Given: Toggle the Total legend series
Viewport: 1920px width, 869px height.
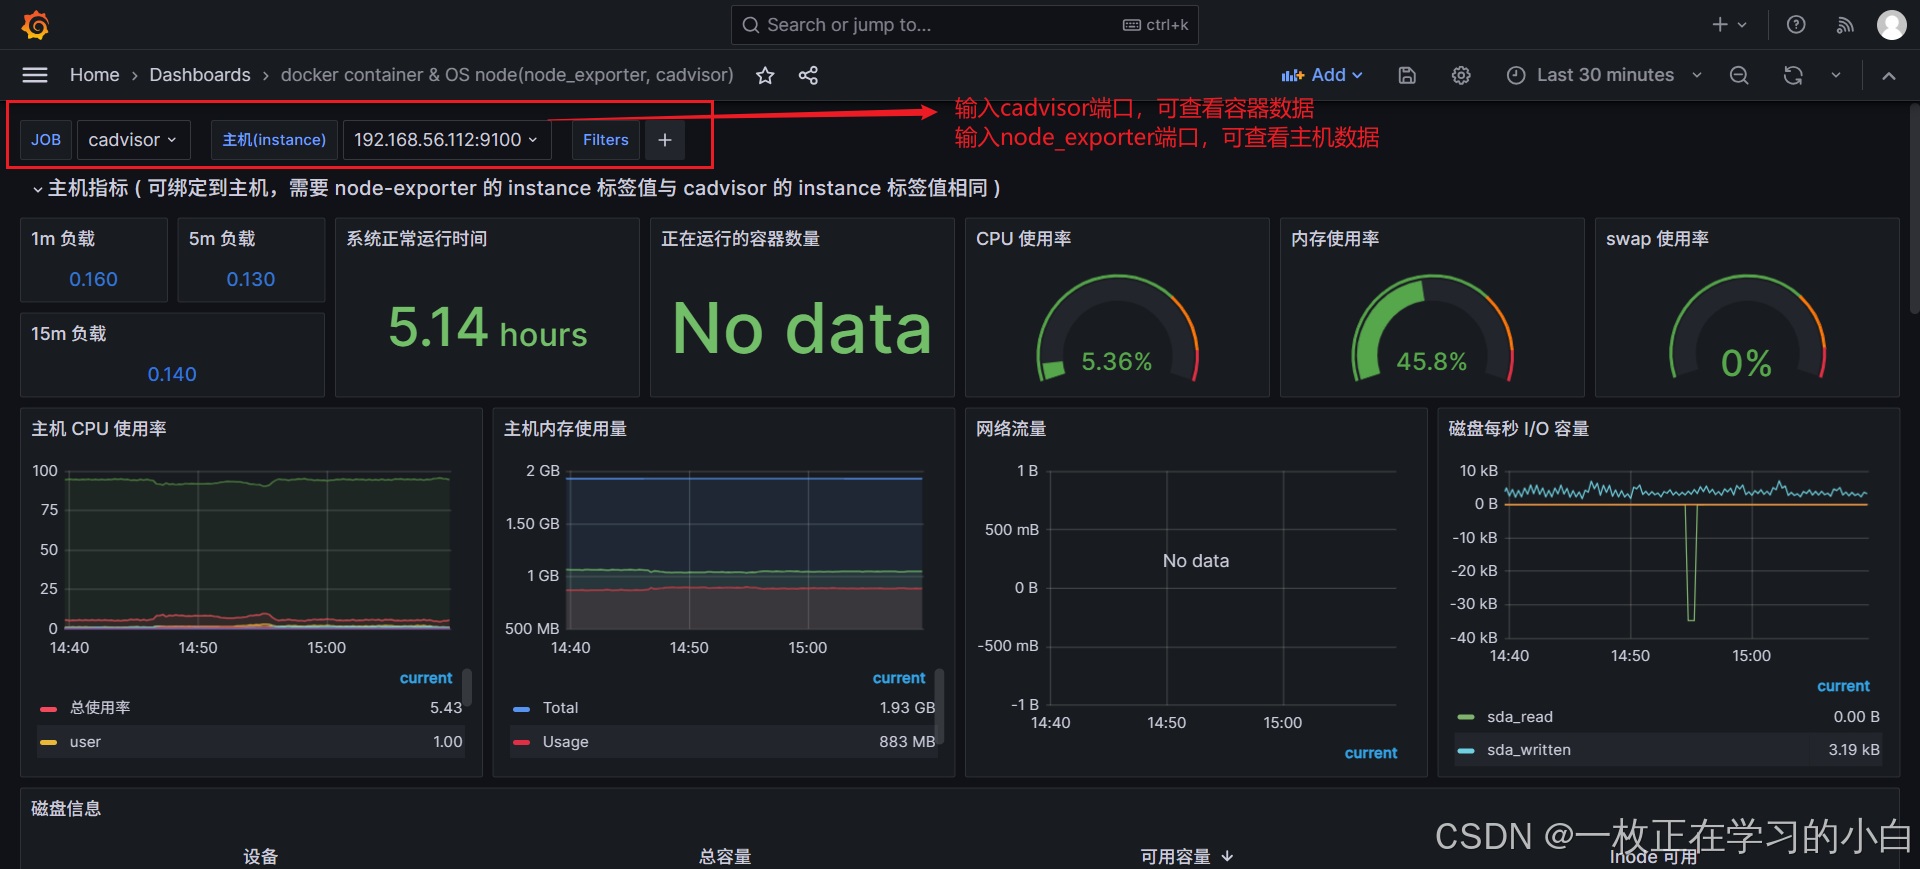Looking at the screenshot, I should (x=560, y=708).
